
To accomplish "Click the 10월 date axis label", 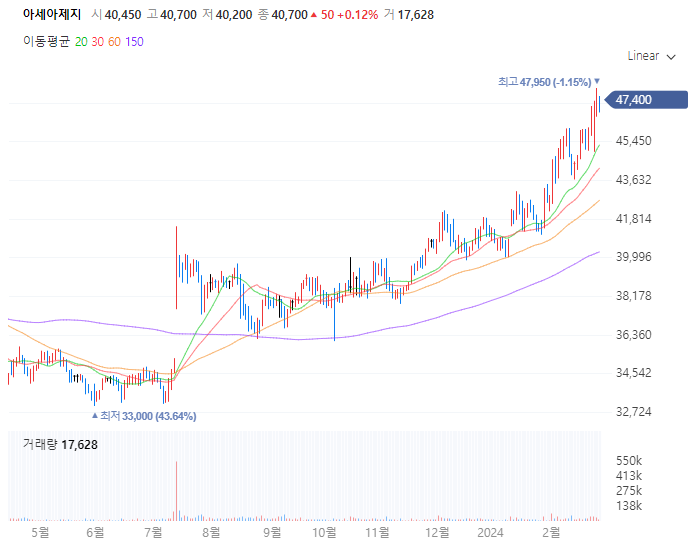I will [x=324, y=532].
